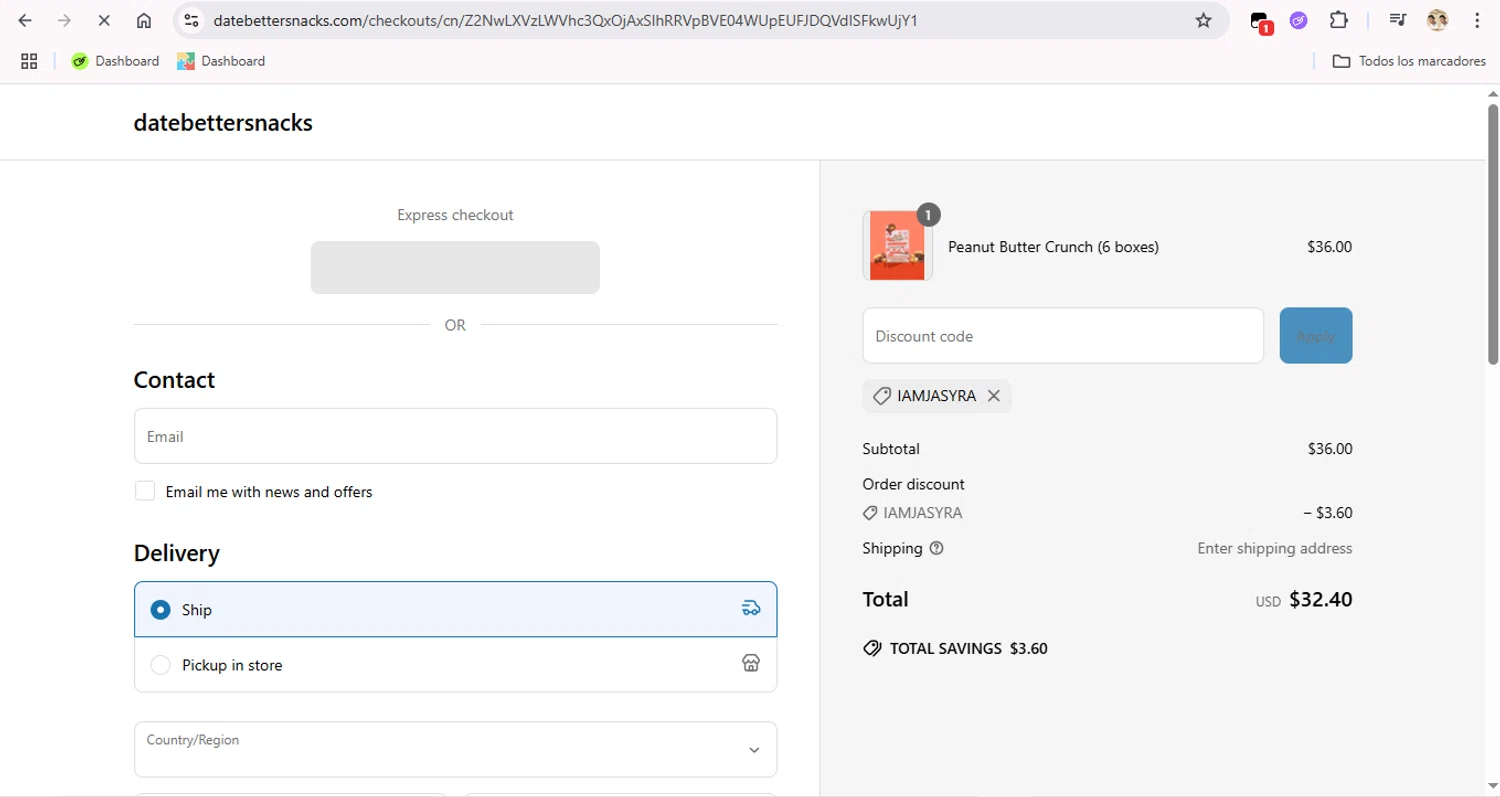Viewport: 1500px width, 797px height.
Task: Click the address bar URL
Action: 565,20
